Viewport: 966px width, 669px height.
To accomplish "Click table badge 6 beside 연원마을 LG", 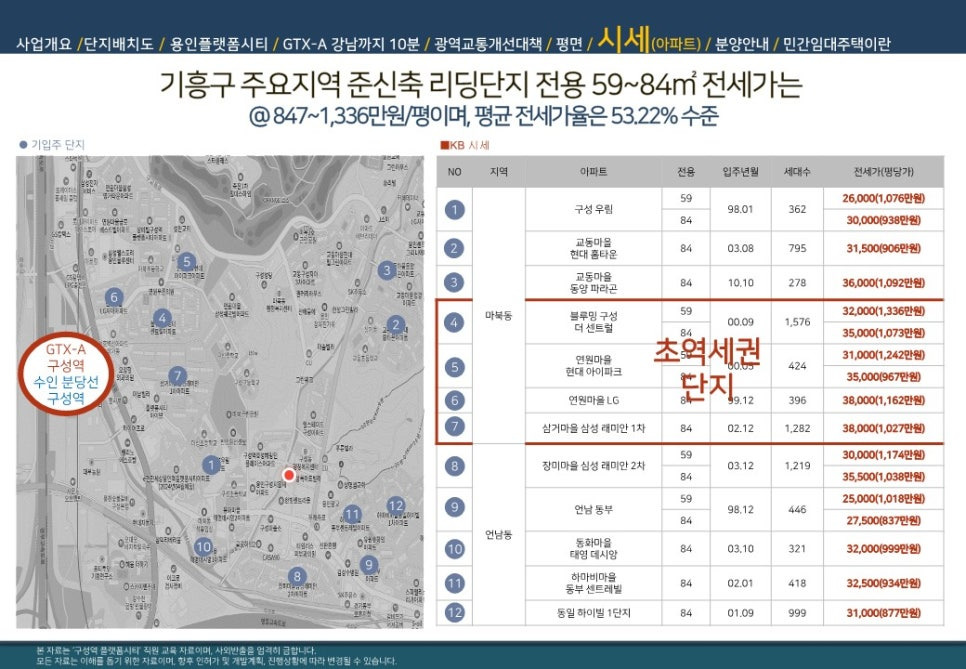I will pos(455,400).
